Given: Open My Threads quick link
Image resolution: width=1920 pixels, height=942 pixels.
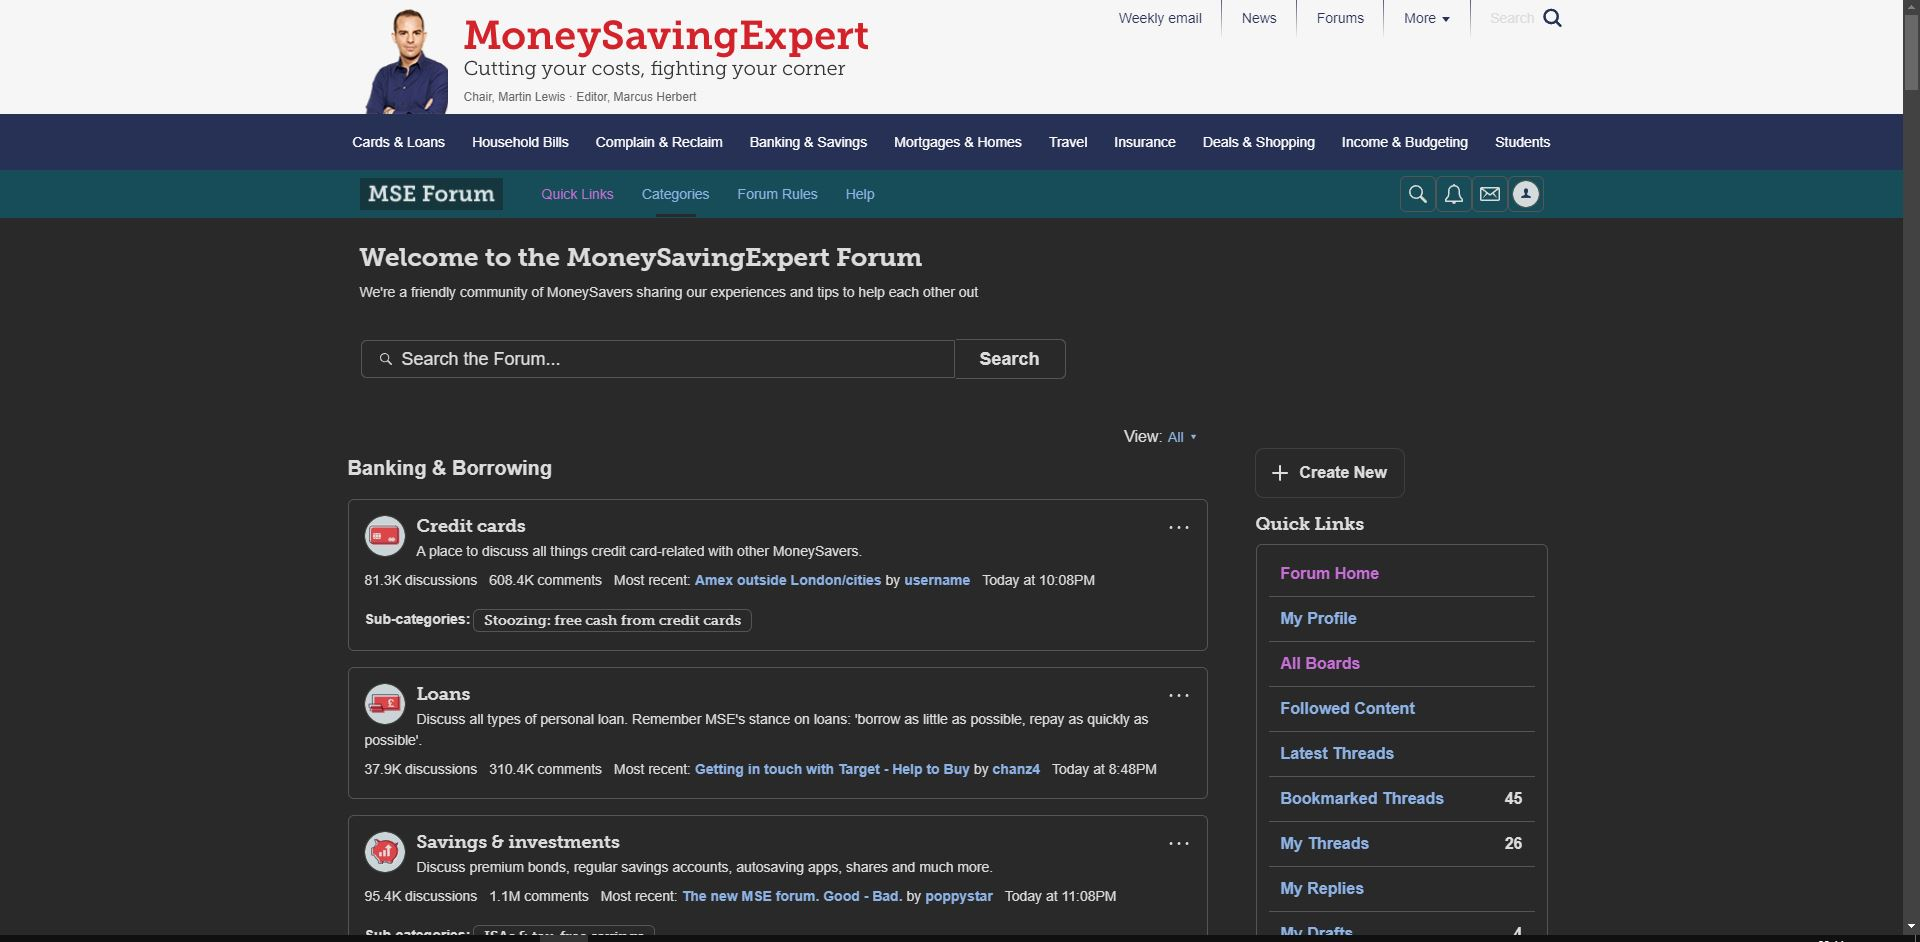Looking at the screenshot, I should pyautogui.click(x=1324, y=843).
